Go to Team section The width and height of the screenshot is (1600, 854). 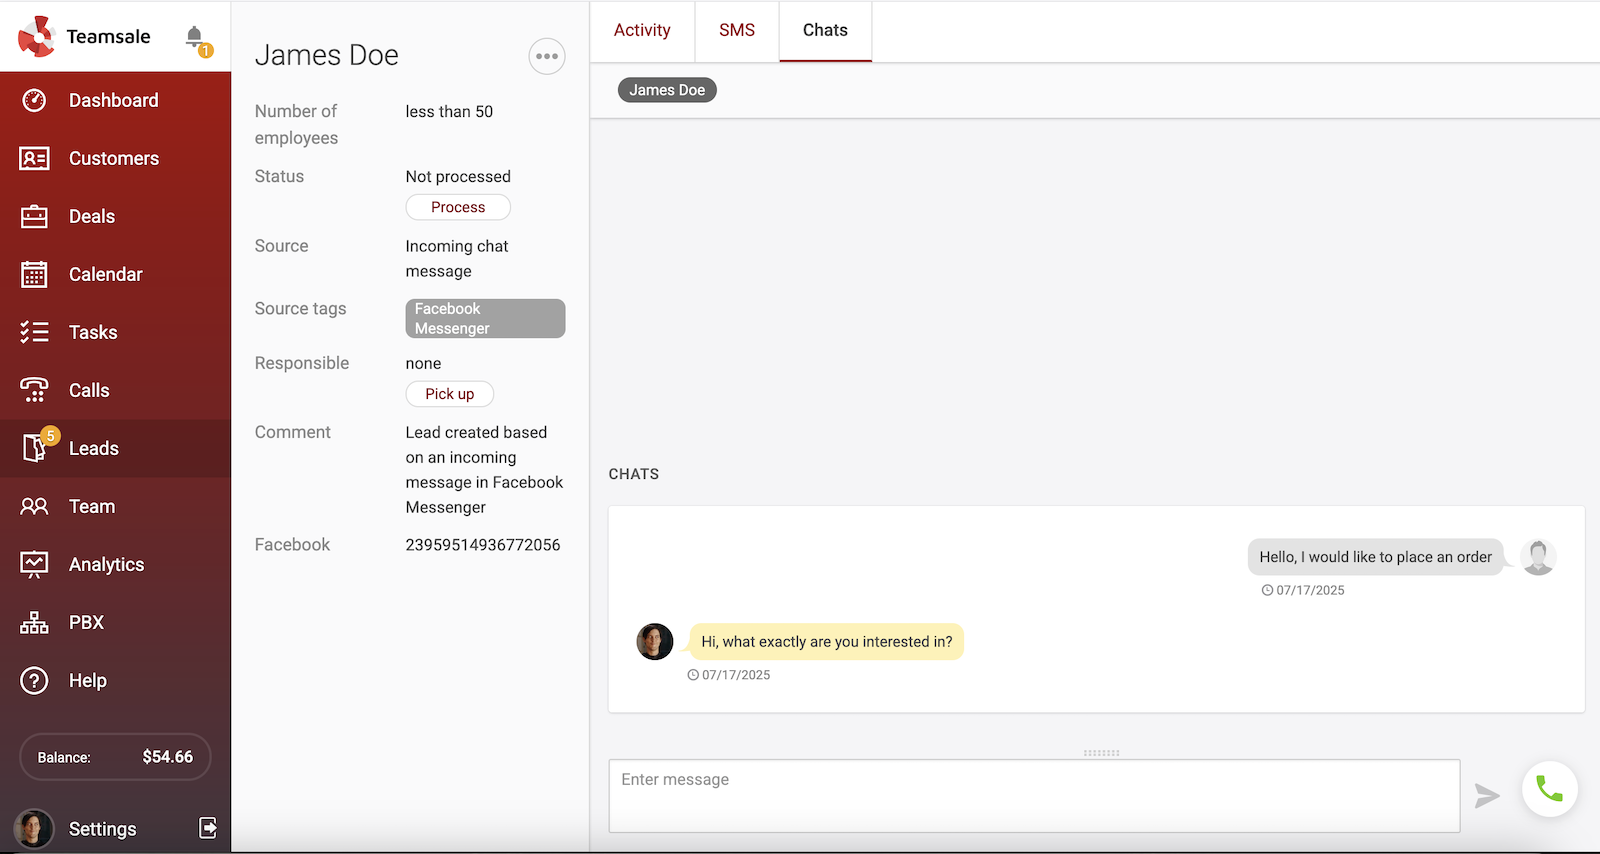(x=115, y=506)
